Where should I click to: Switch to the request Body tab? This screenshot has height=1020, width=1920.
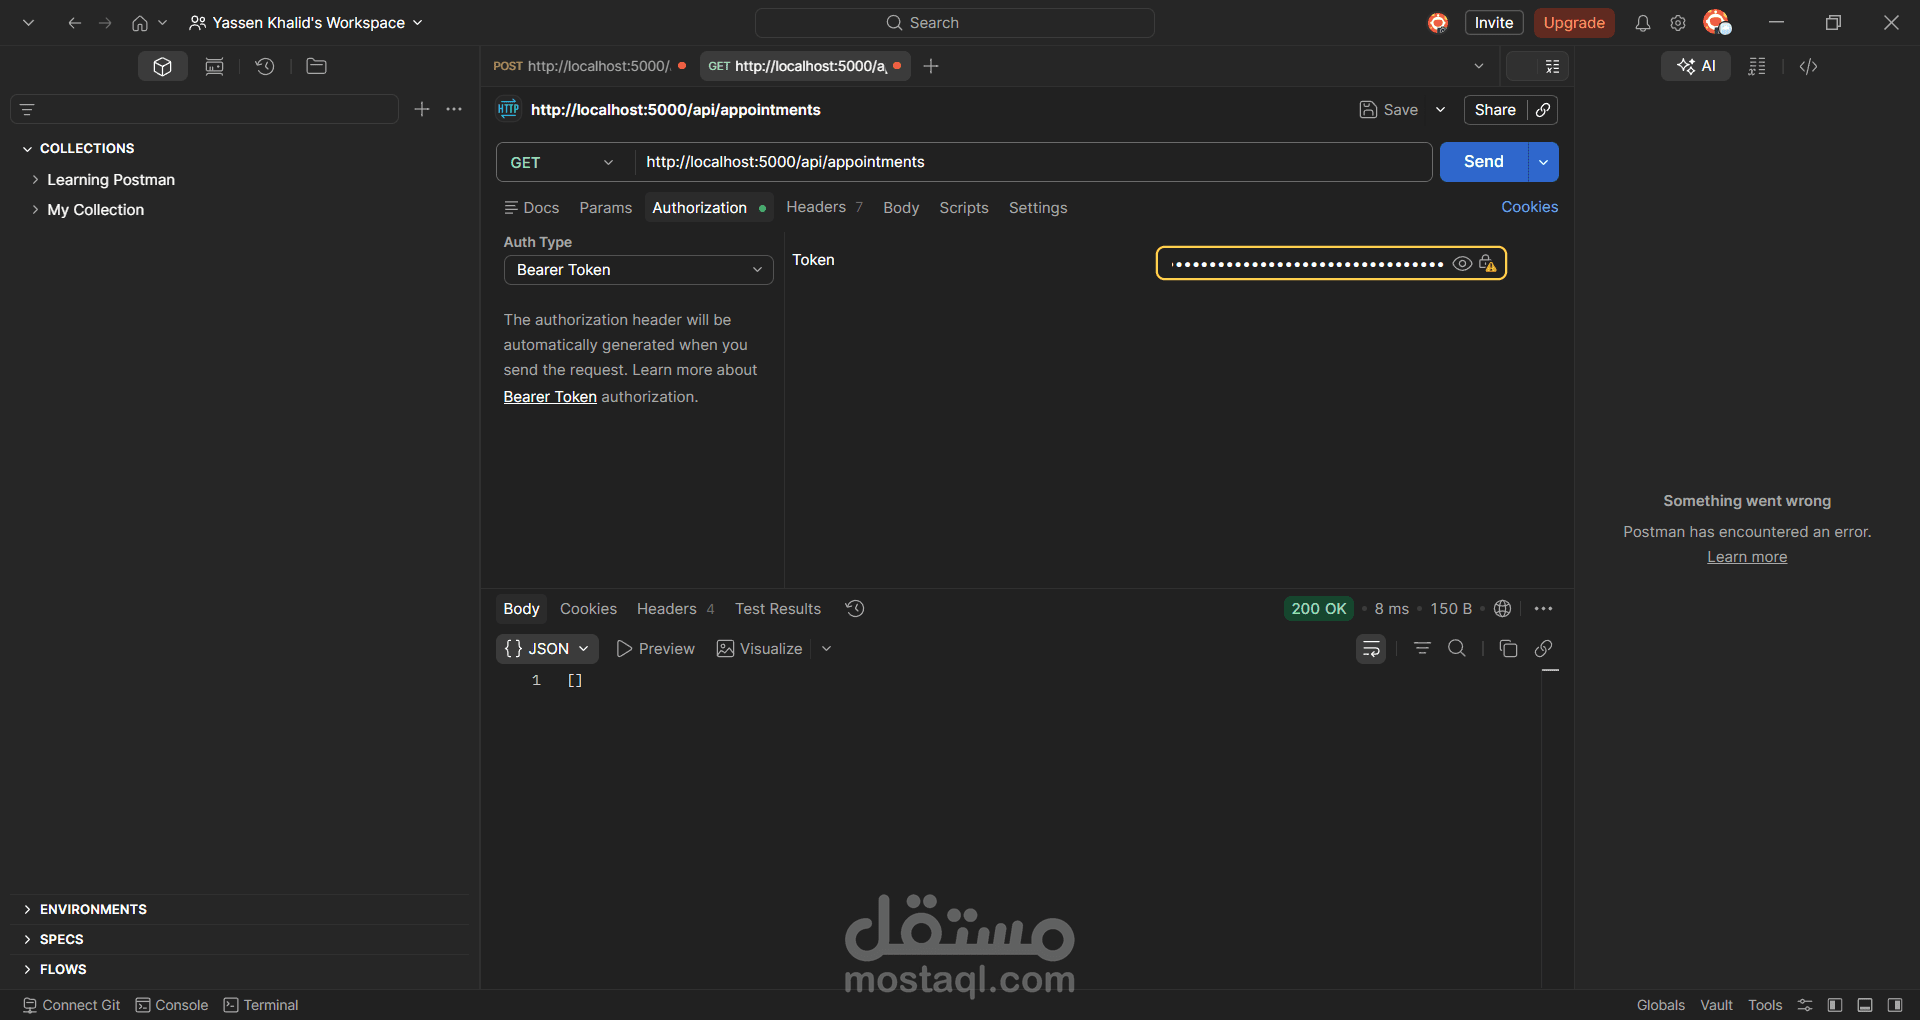[x=900, y=208]
